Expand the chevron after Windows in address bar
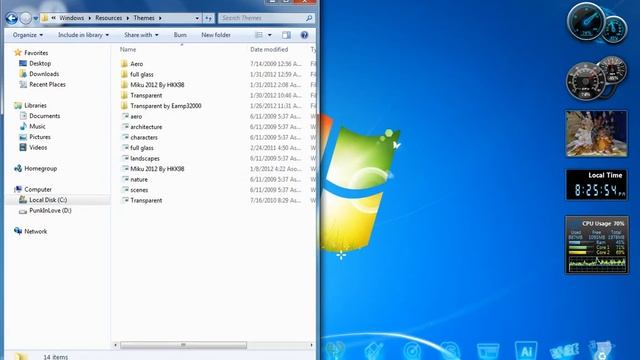The width and height of the screenshot is (640, 360). tap(89, 18)
